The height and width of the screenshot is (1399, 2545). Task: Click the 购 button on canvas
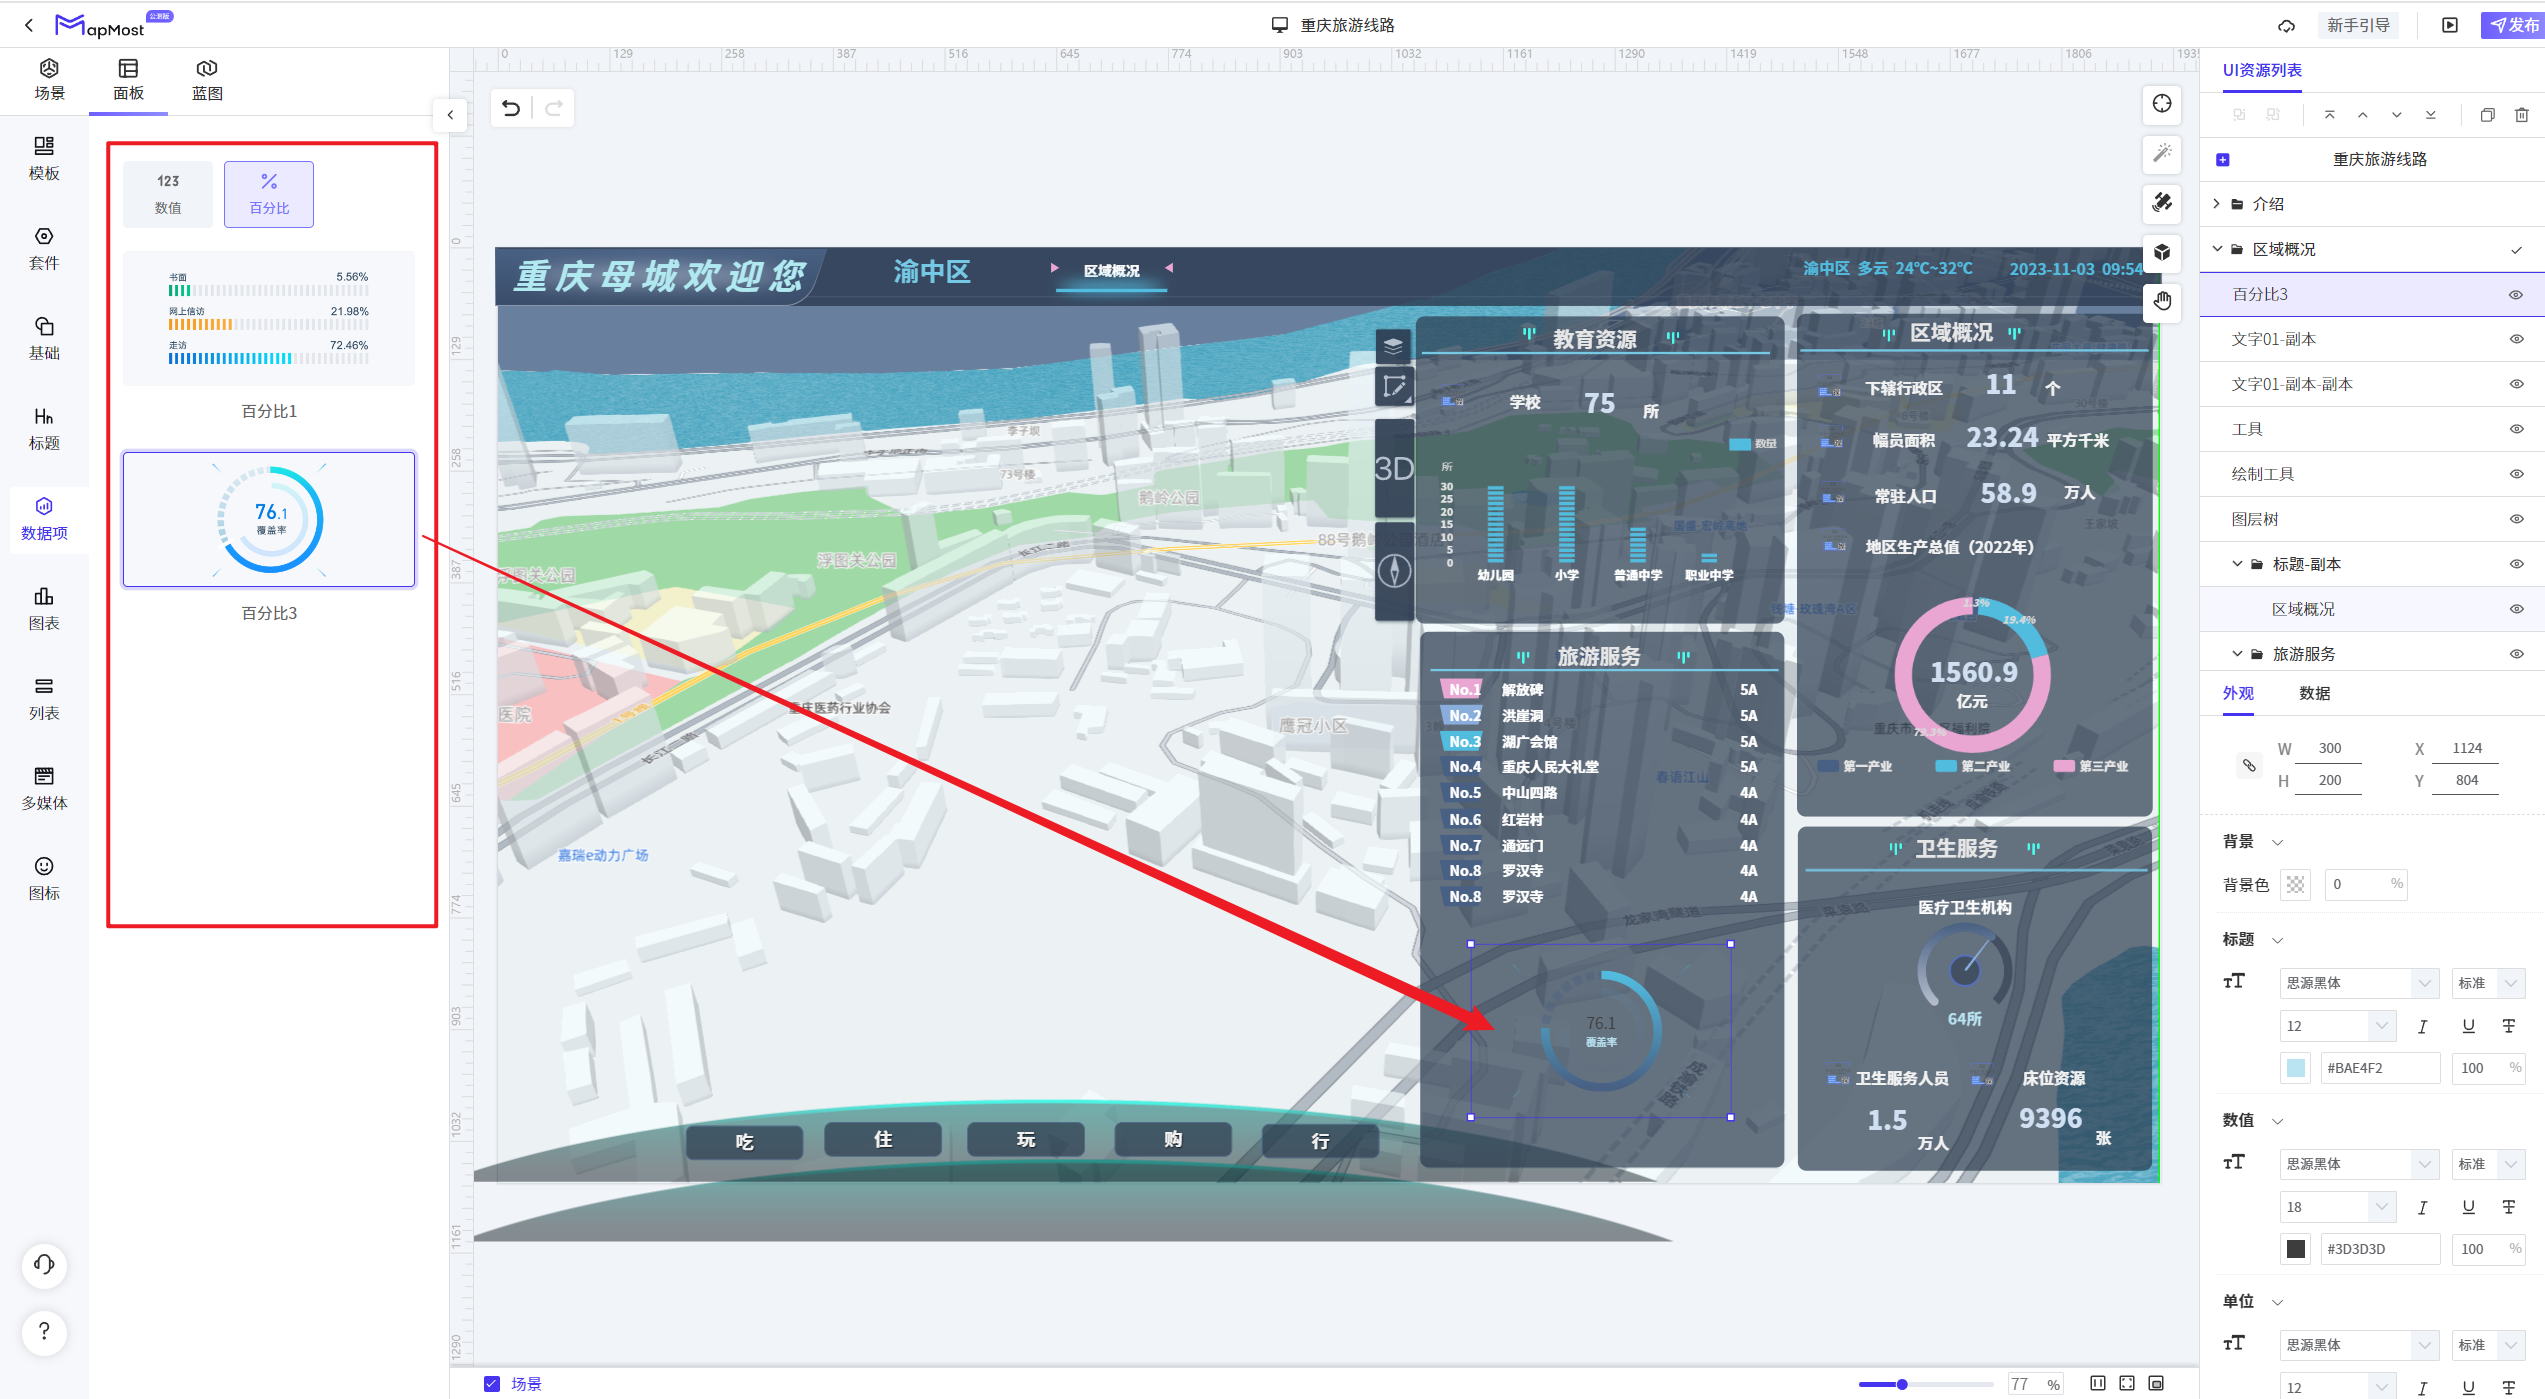tap(1173, 1139)
